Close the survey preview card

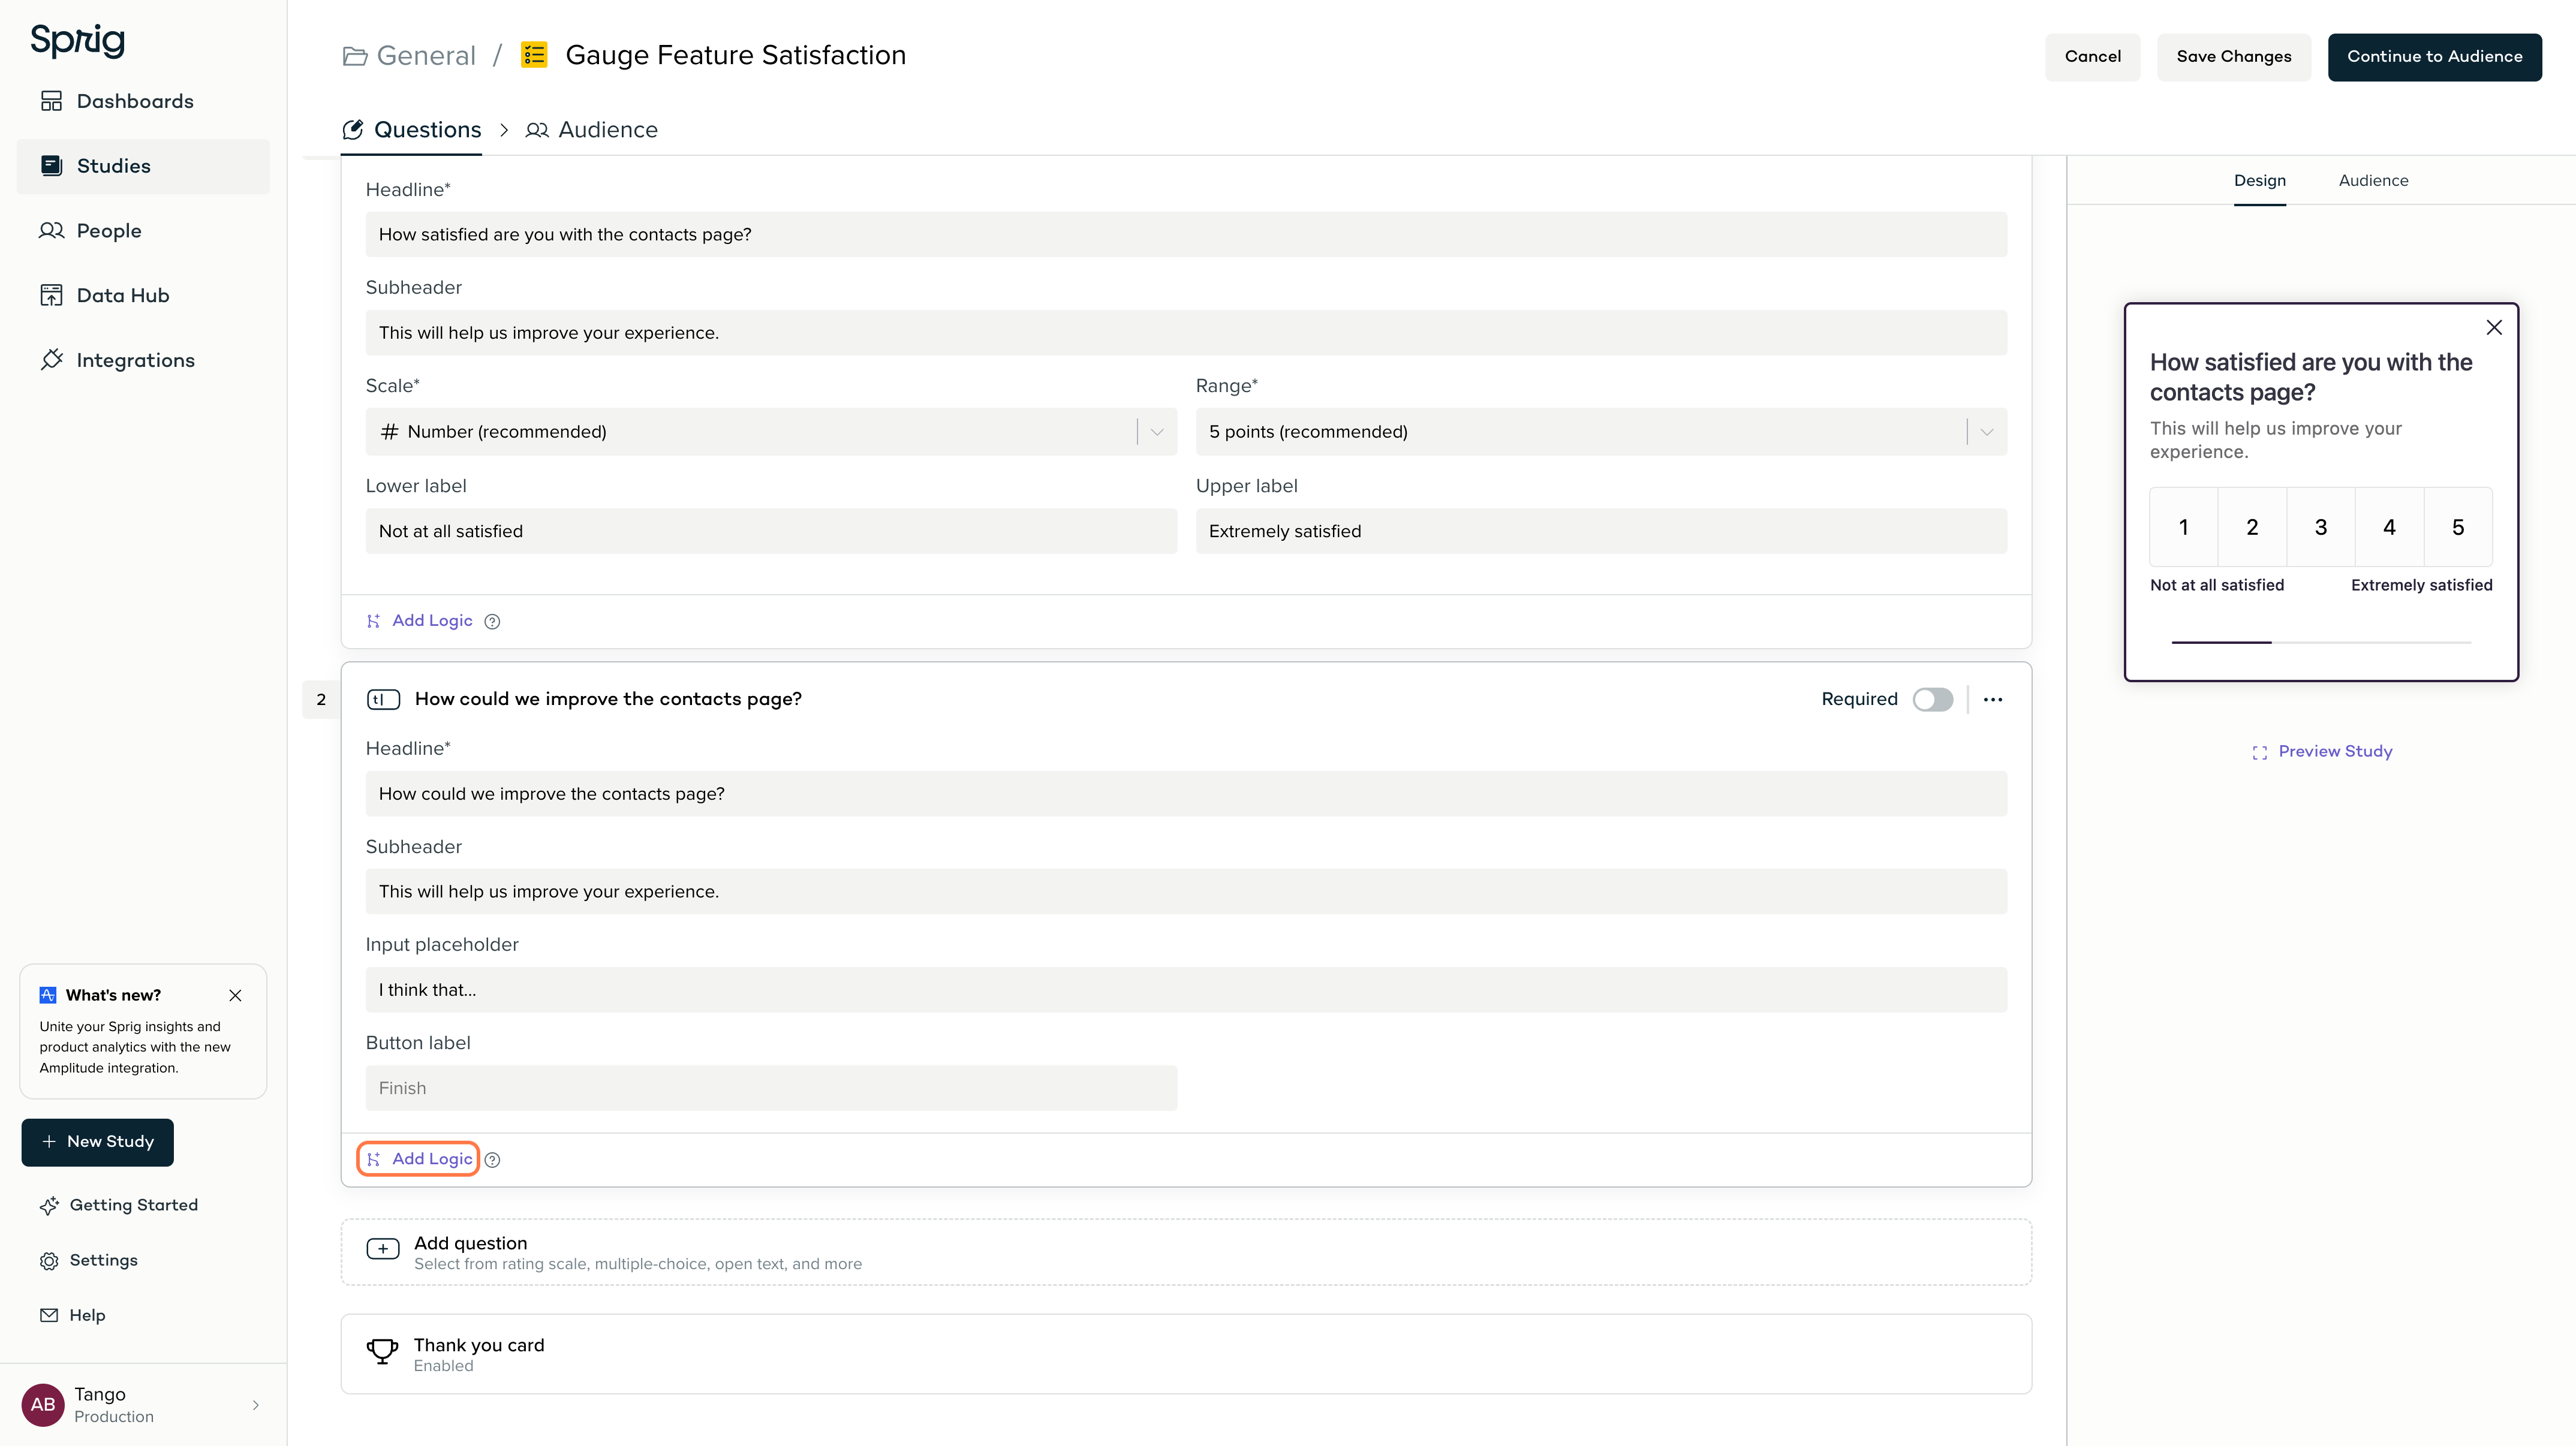point(2494,328)
